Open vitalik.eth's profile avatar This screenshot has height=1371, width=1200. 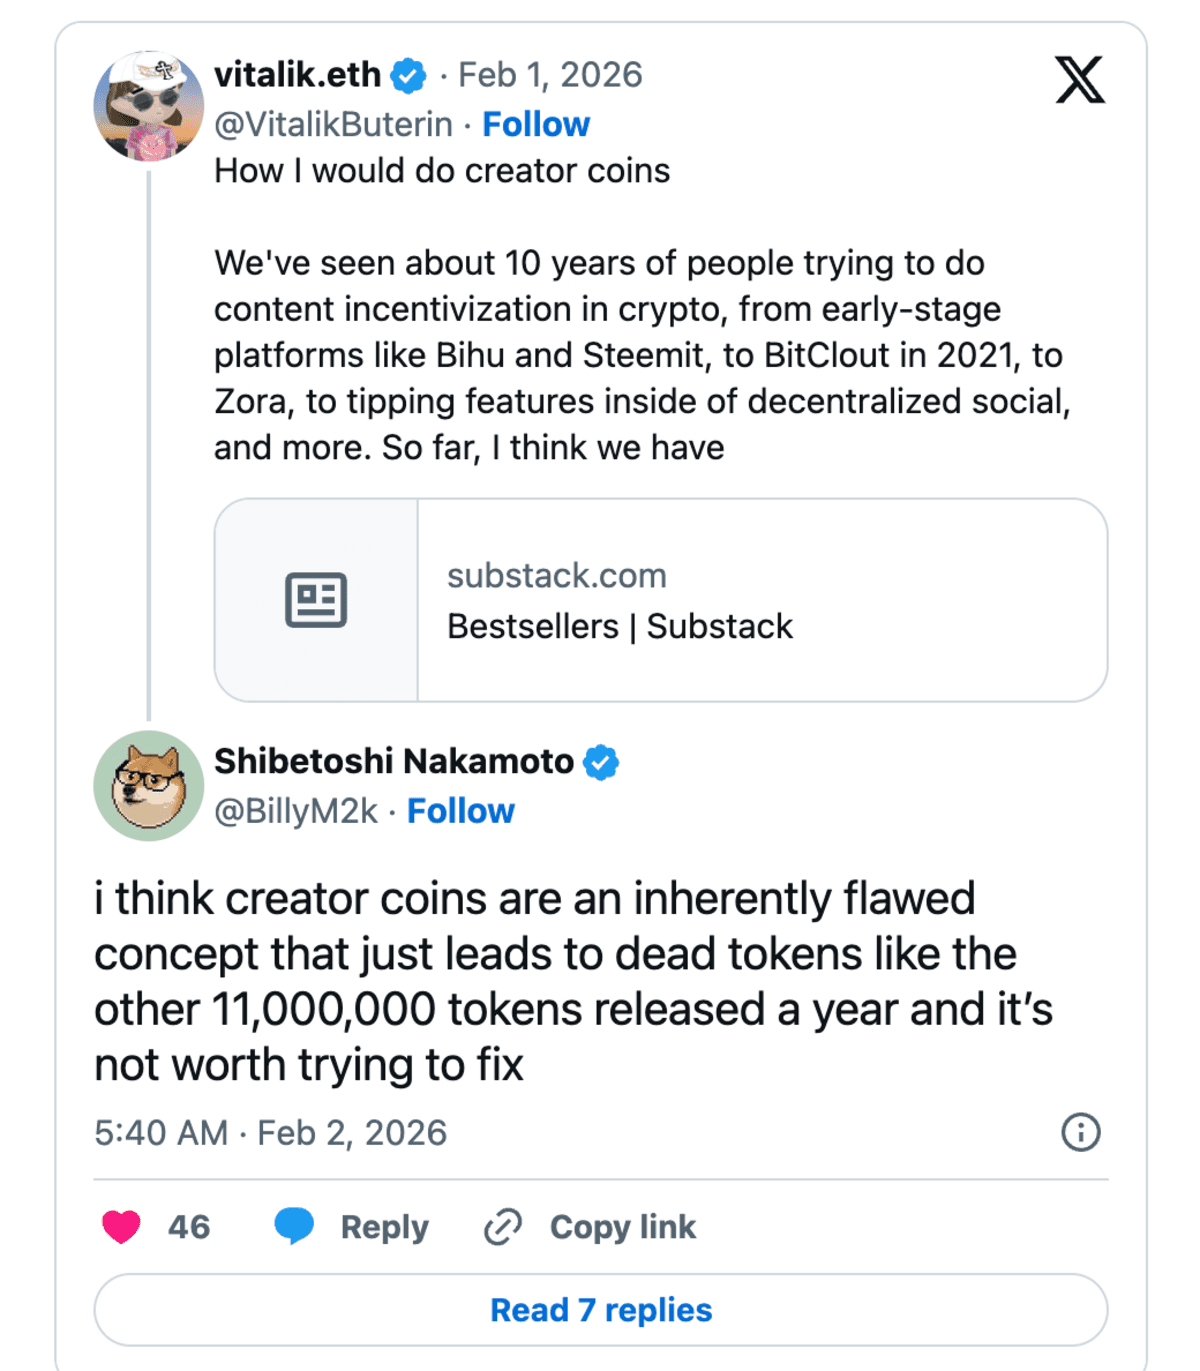(149, 106)
